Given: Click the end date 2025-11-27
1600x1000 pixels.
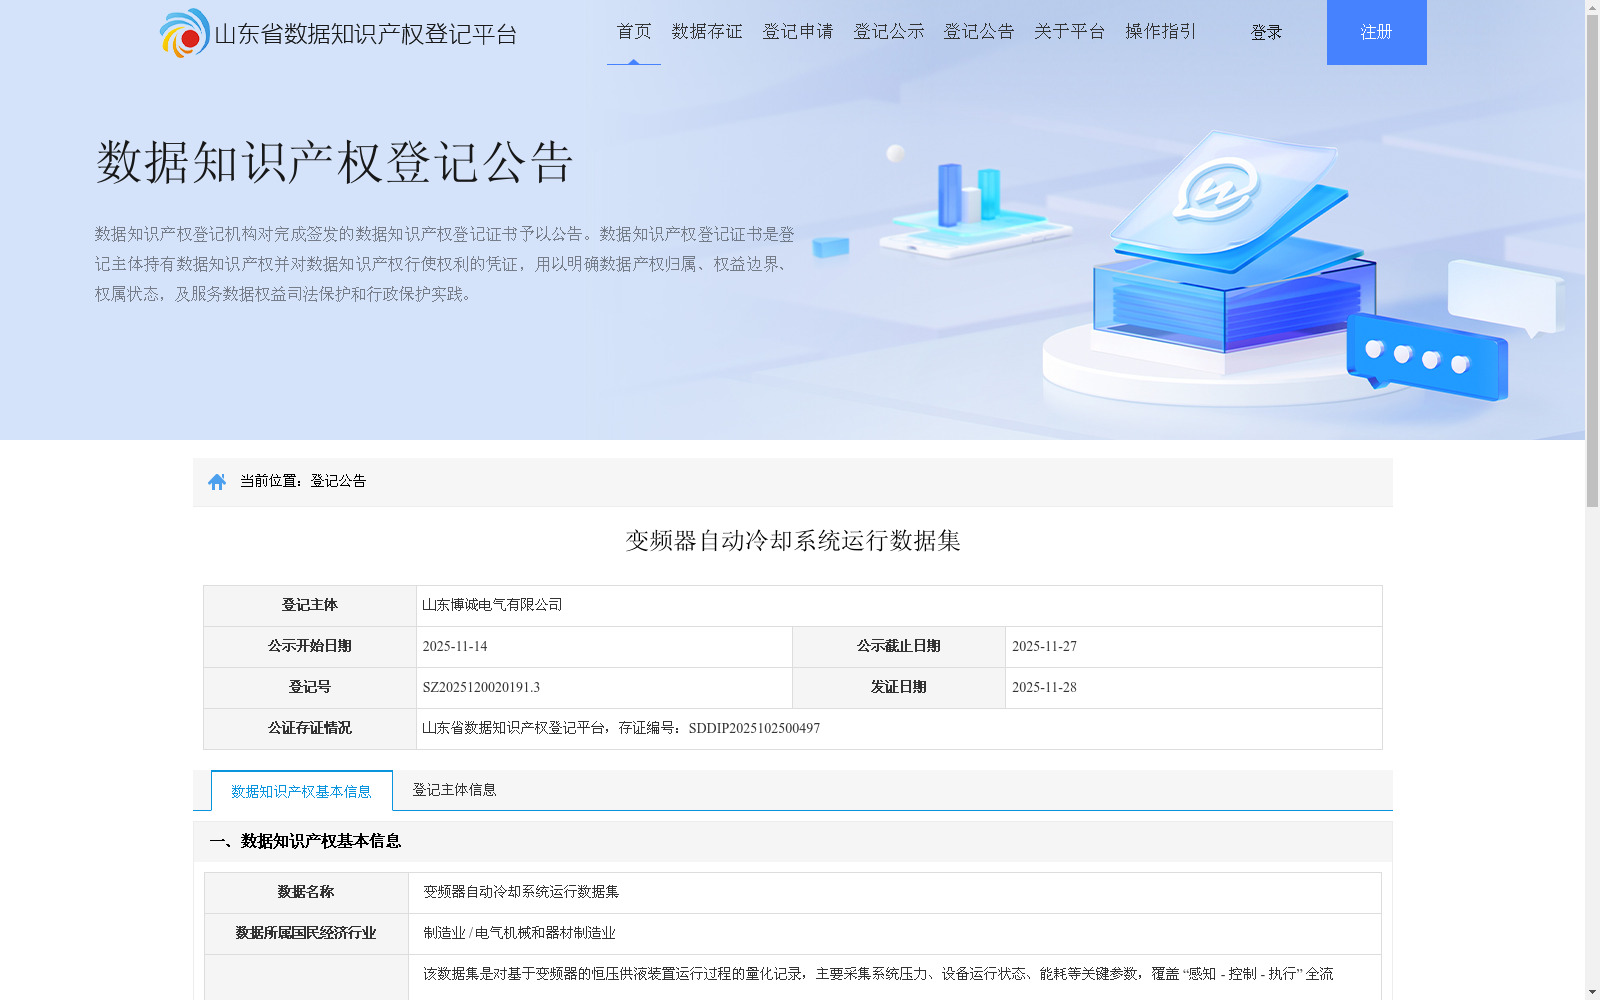Looking at the screenshot, I should (1044, 646).
